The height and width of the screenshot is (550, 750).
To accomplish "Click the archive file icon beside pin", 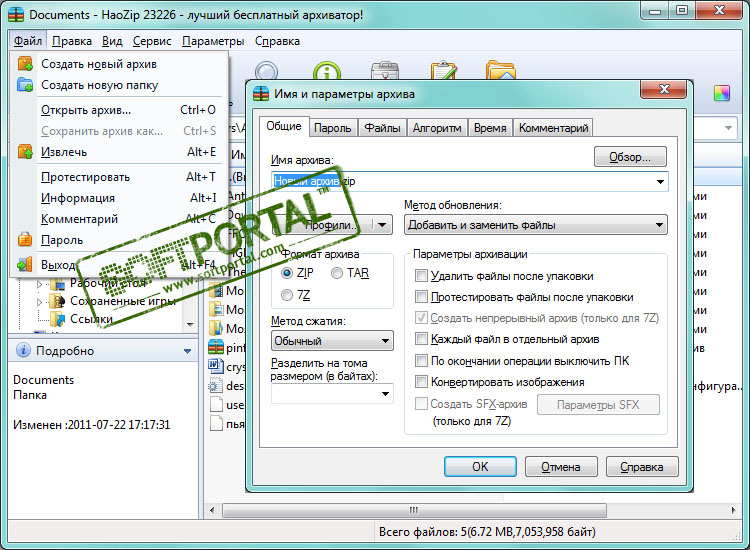I will tap(216, 347).
